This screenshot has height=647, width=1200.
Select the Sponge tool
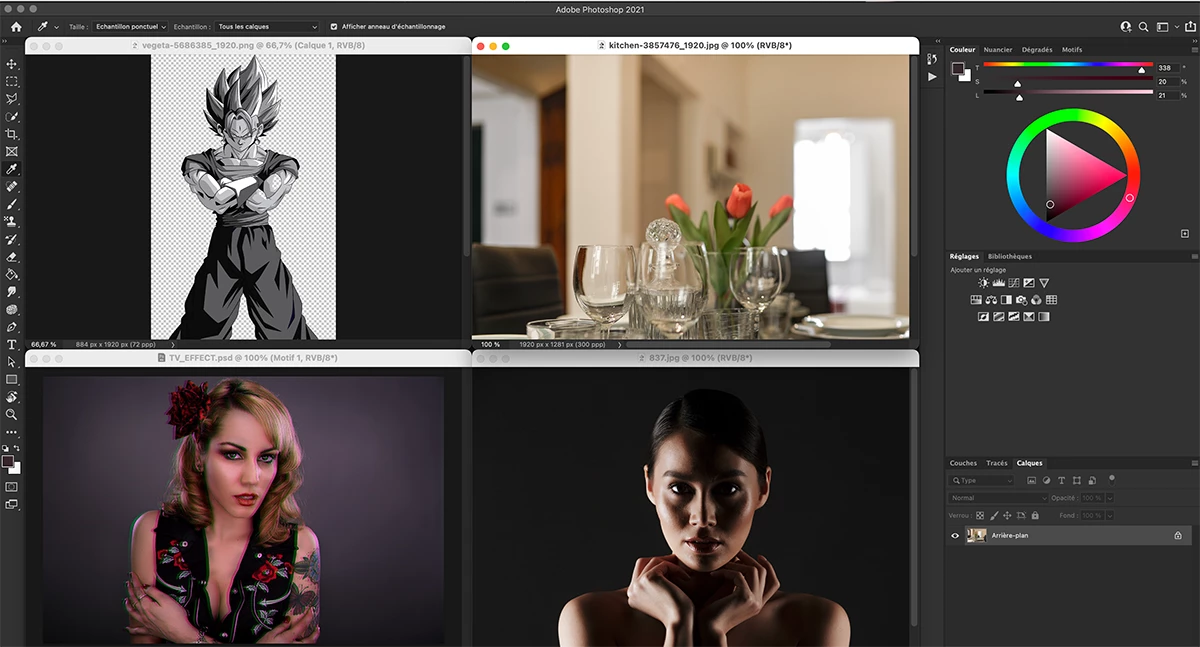pos(12,309)
